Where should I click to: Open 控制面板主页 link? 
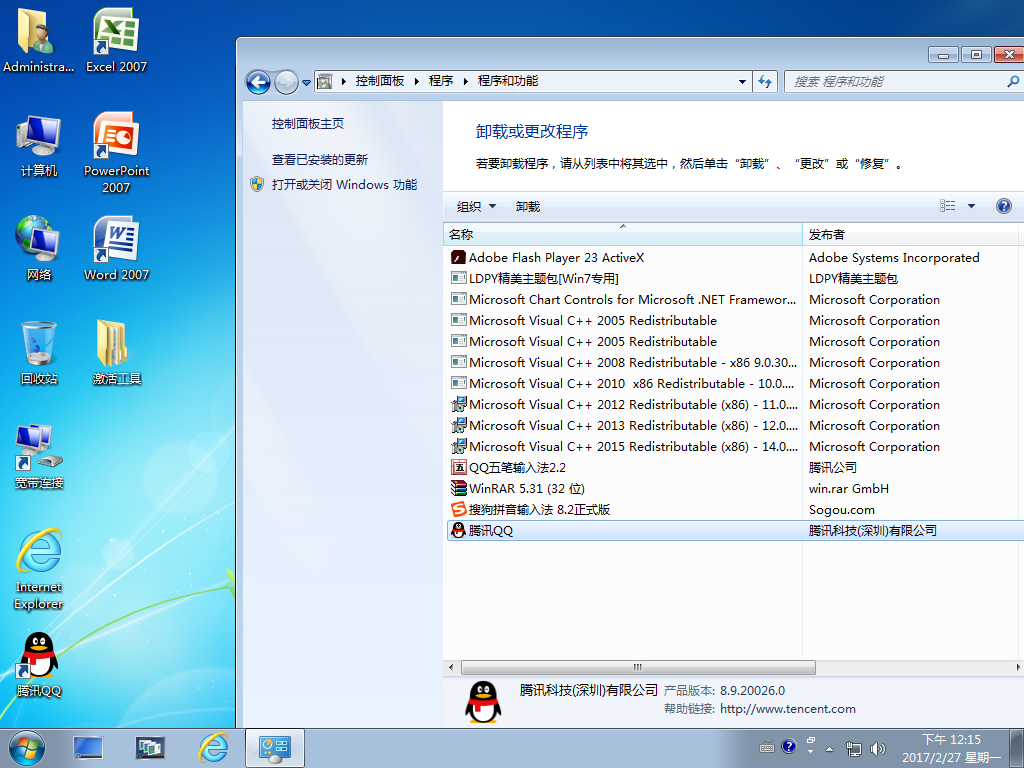click(x=308, y=123)
